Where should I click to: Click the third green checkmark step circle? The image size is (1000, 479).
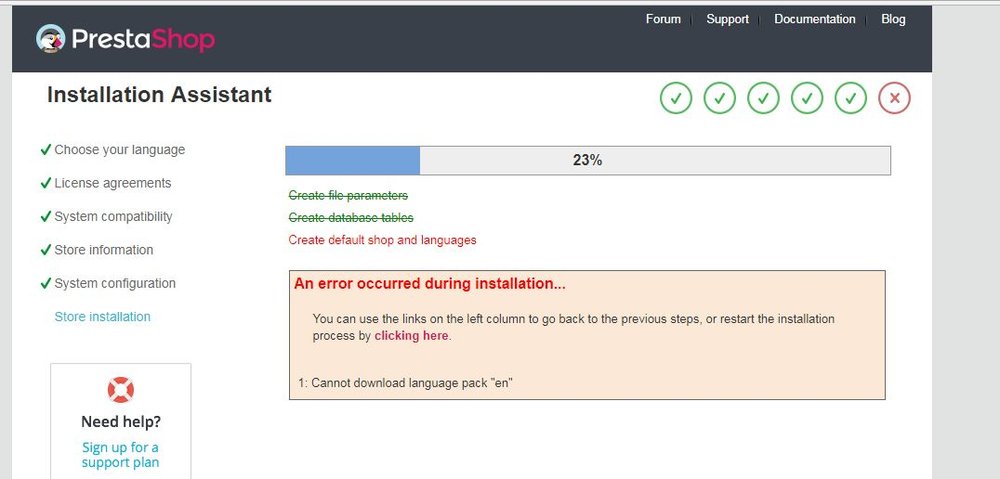coord(763,98)
